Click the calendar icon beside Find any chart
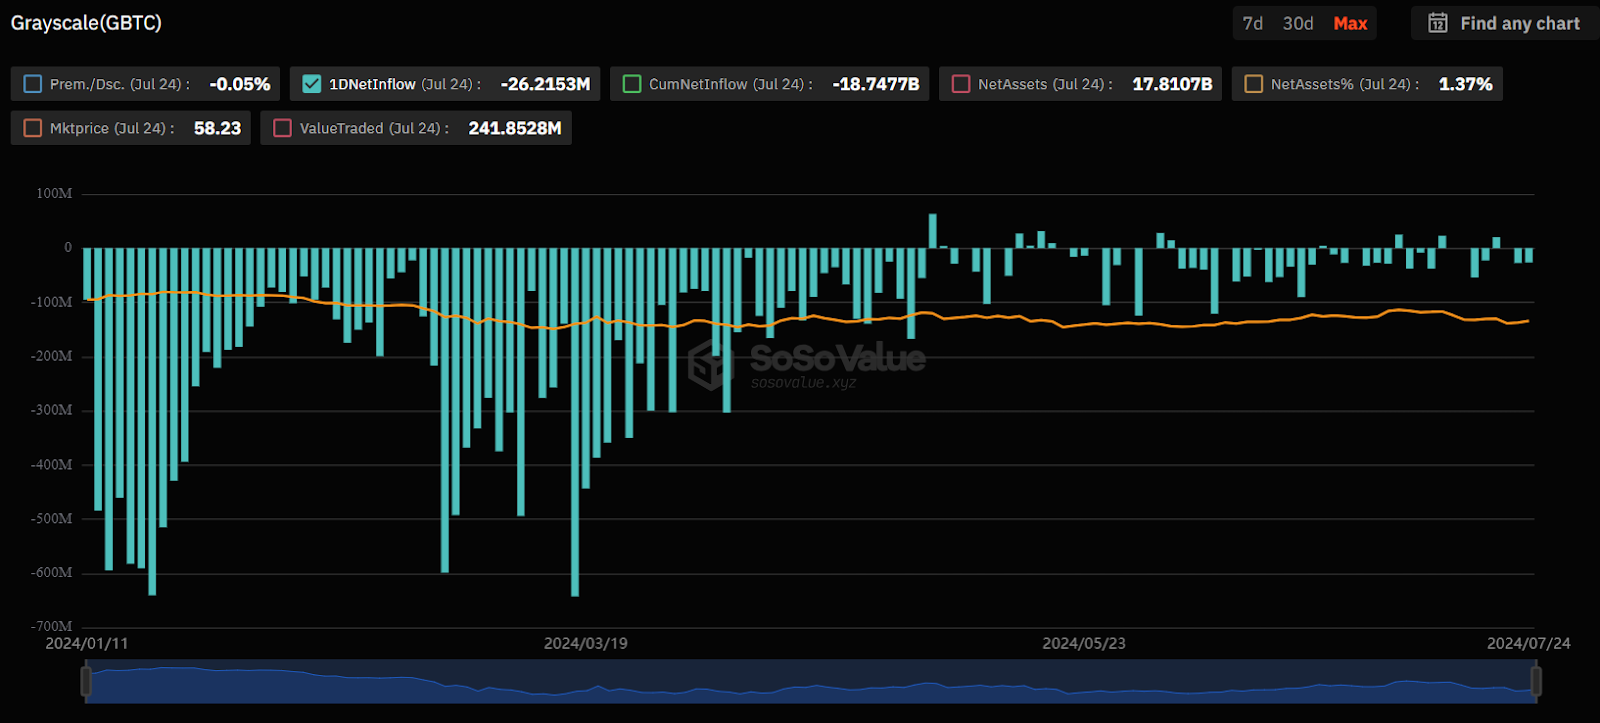The image size is (1600, 723). pos(1437,23)
